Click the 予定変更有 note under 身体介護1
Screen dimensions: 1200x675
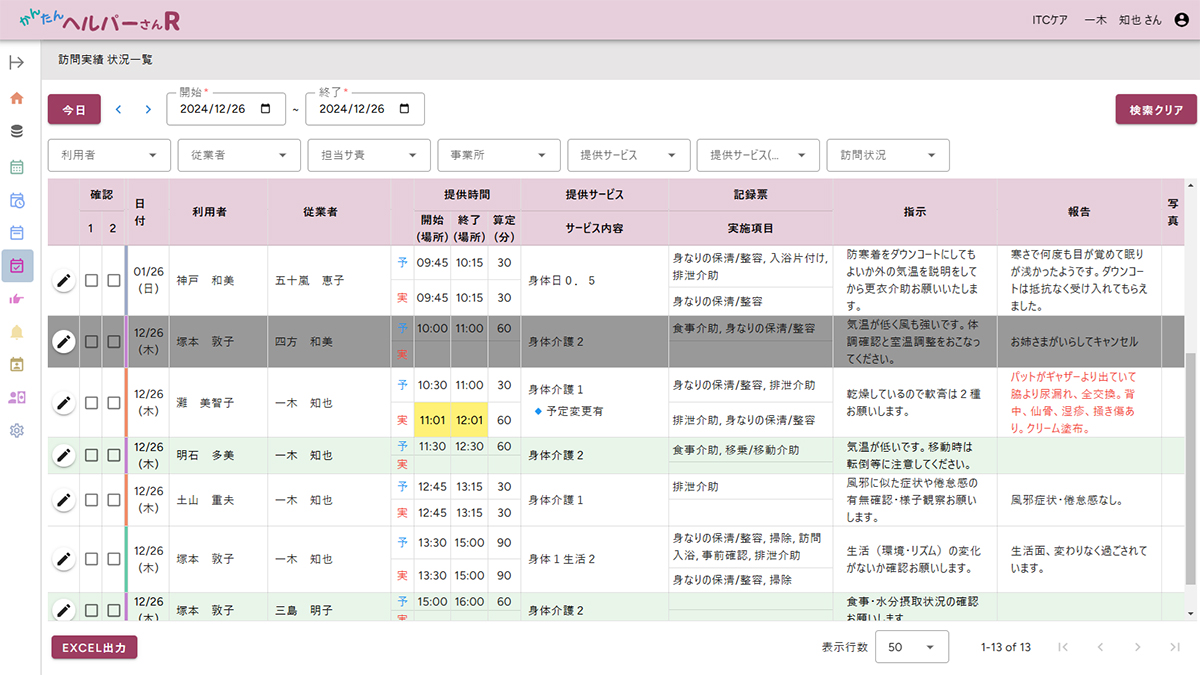tap(568, 411)
